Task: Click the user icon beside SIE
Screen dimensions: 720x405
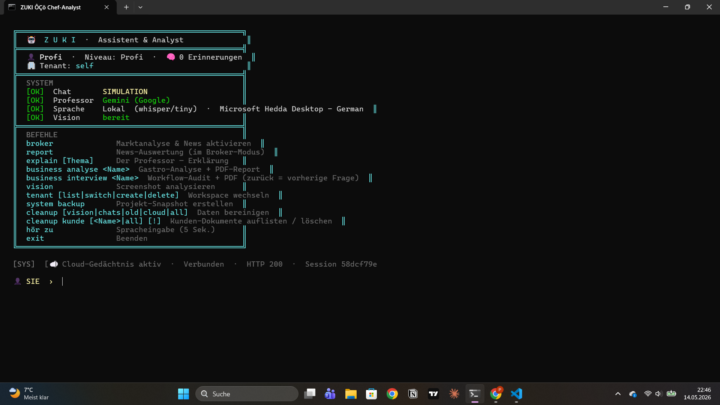Action: 17,281
